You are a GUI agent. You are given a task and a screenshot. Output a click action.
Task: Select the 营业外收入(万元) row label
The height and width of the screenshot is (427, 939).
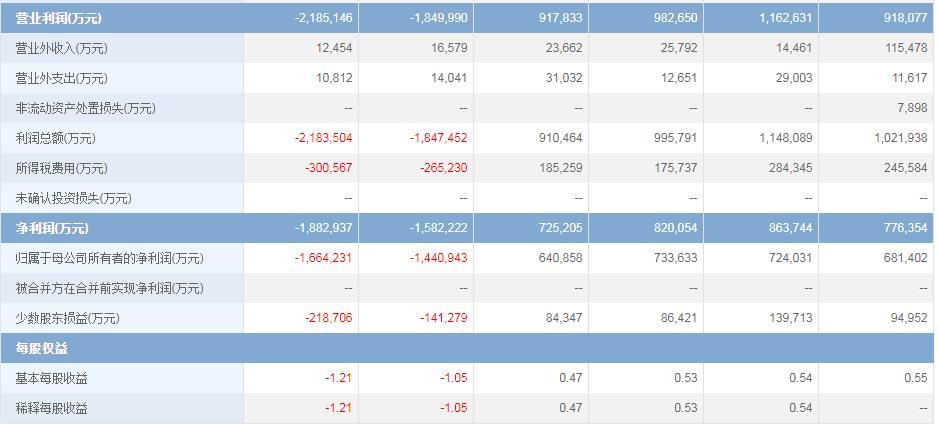pyautogui.click(x=62, y=48)
